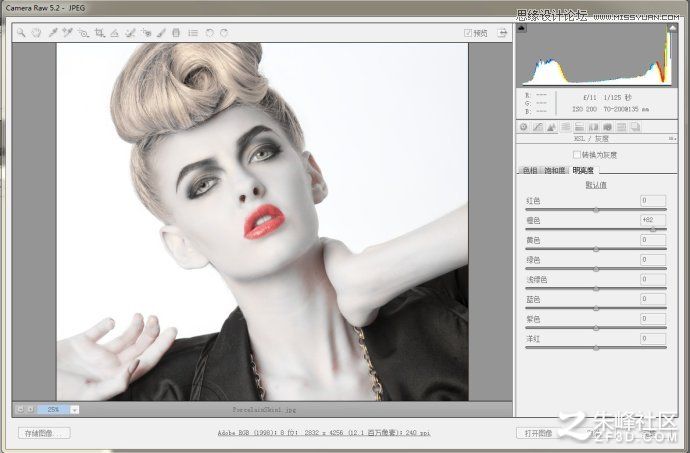690x453 pixels.
Task: Select the Crop tool
Action: [99, 33]
